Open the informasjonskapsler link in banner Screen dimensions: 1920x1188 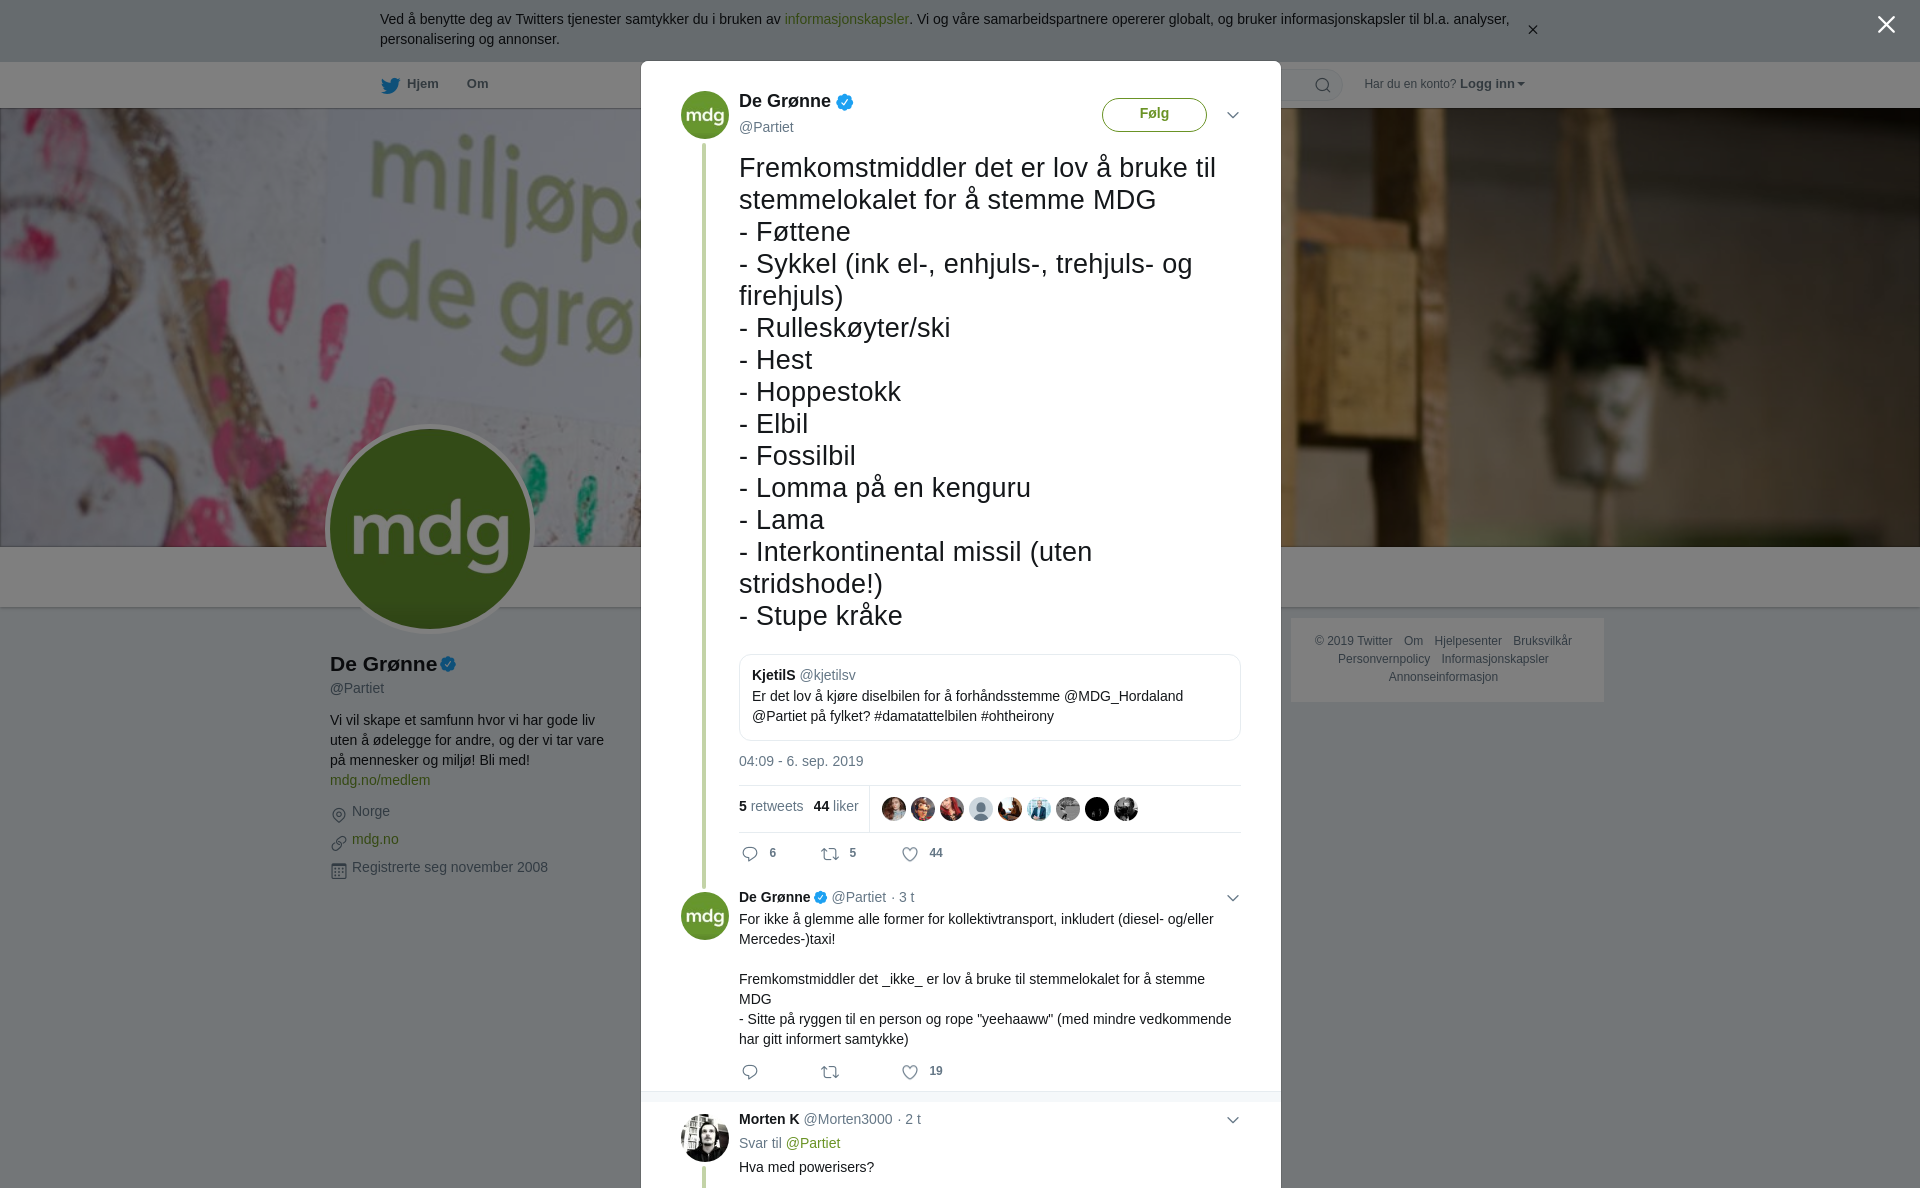tap(846, 19)
